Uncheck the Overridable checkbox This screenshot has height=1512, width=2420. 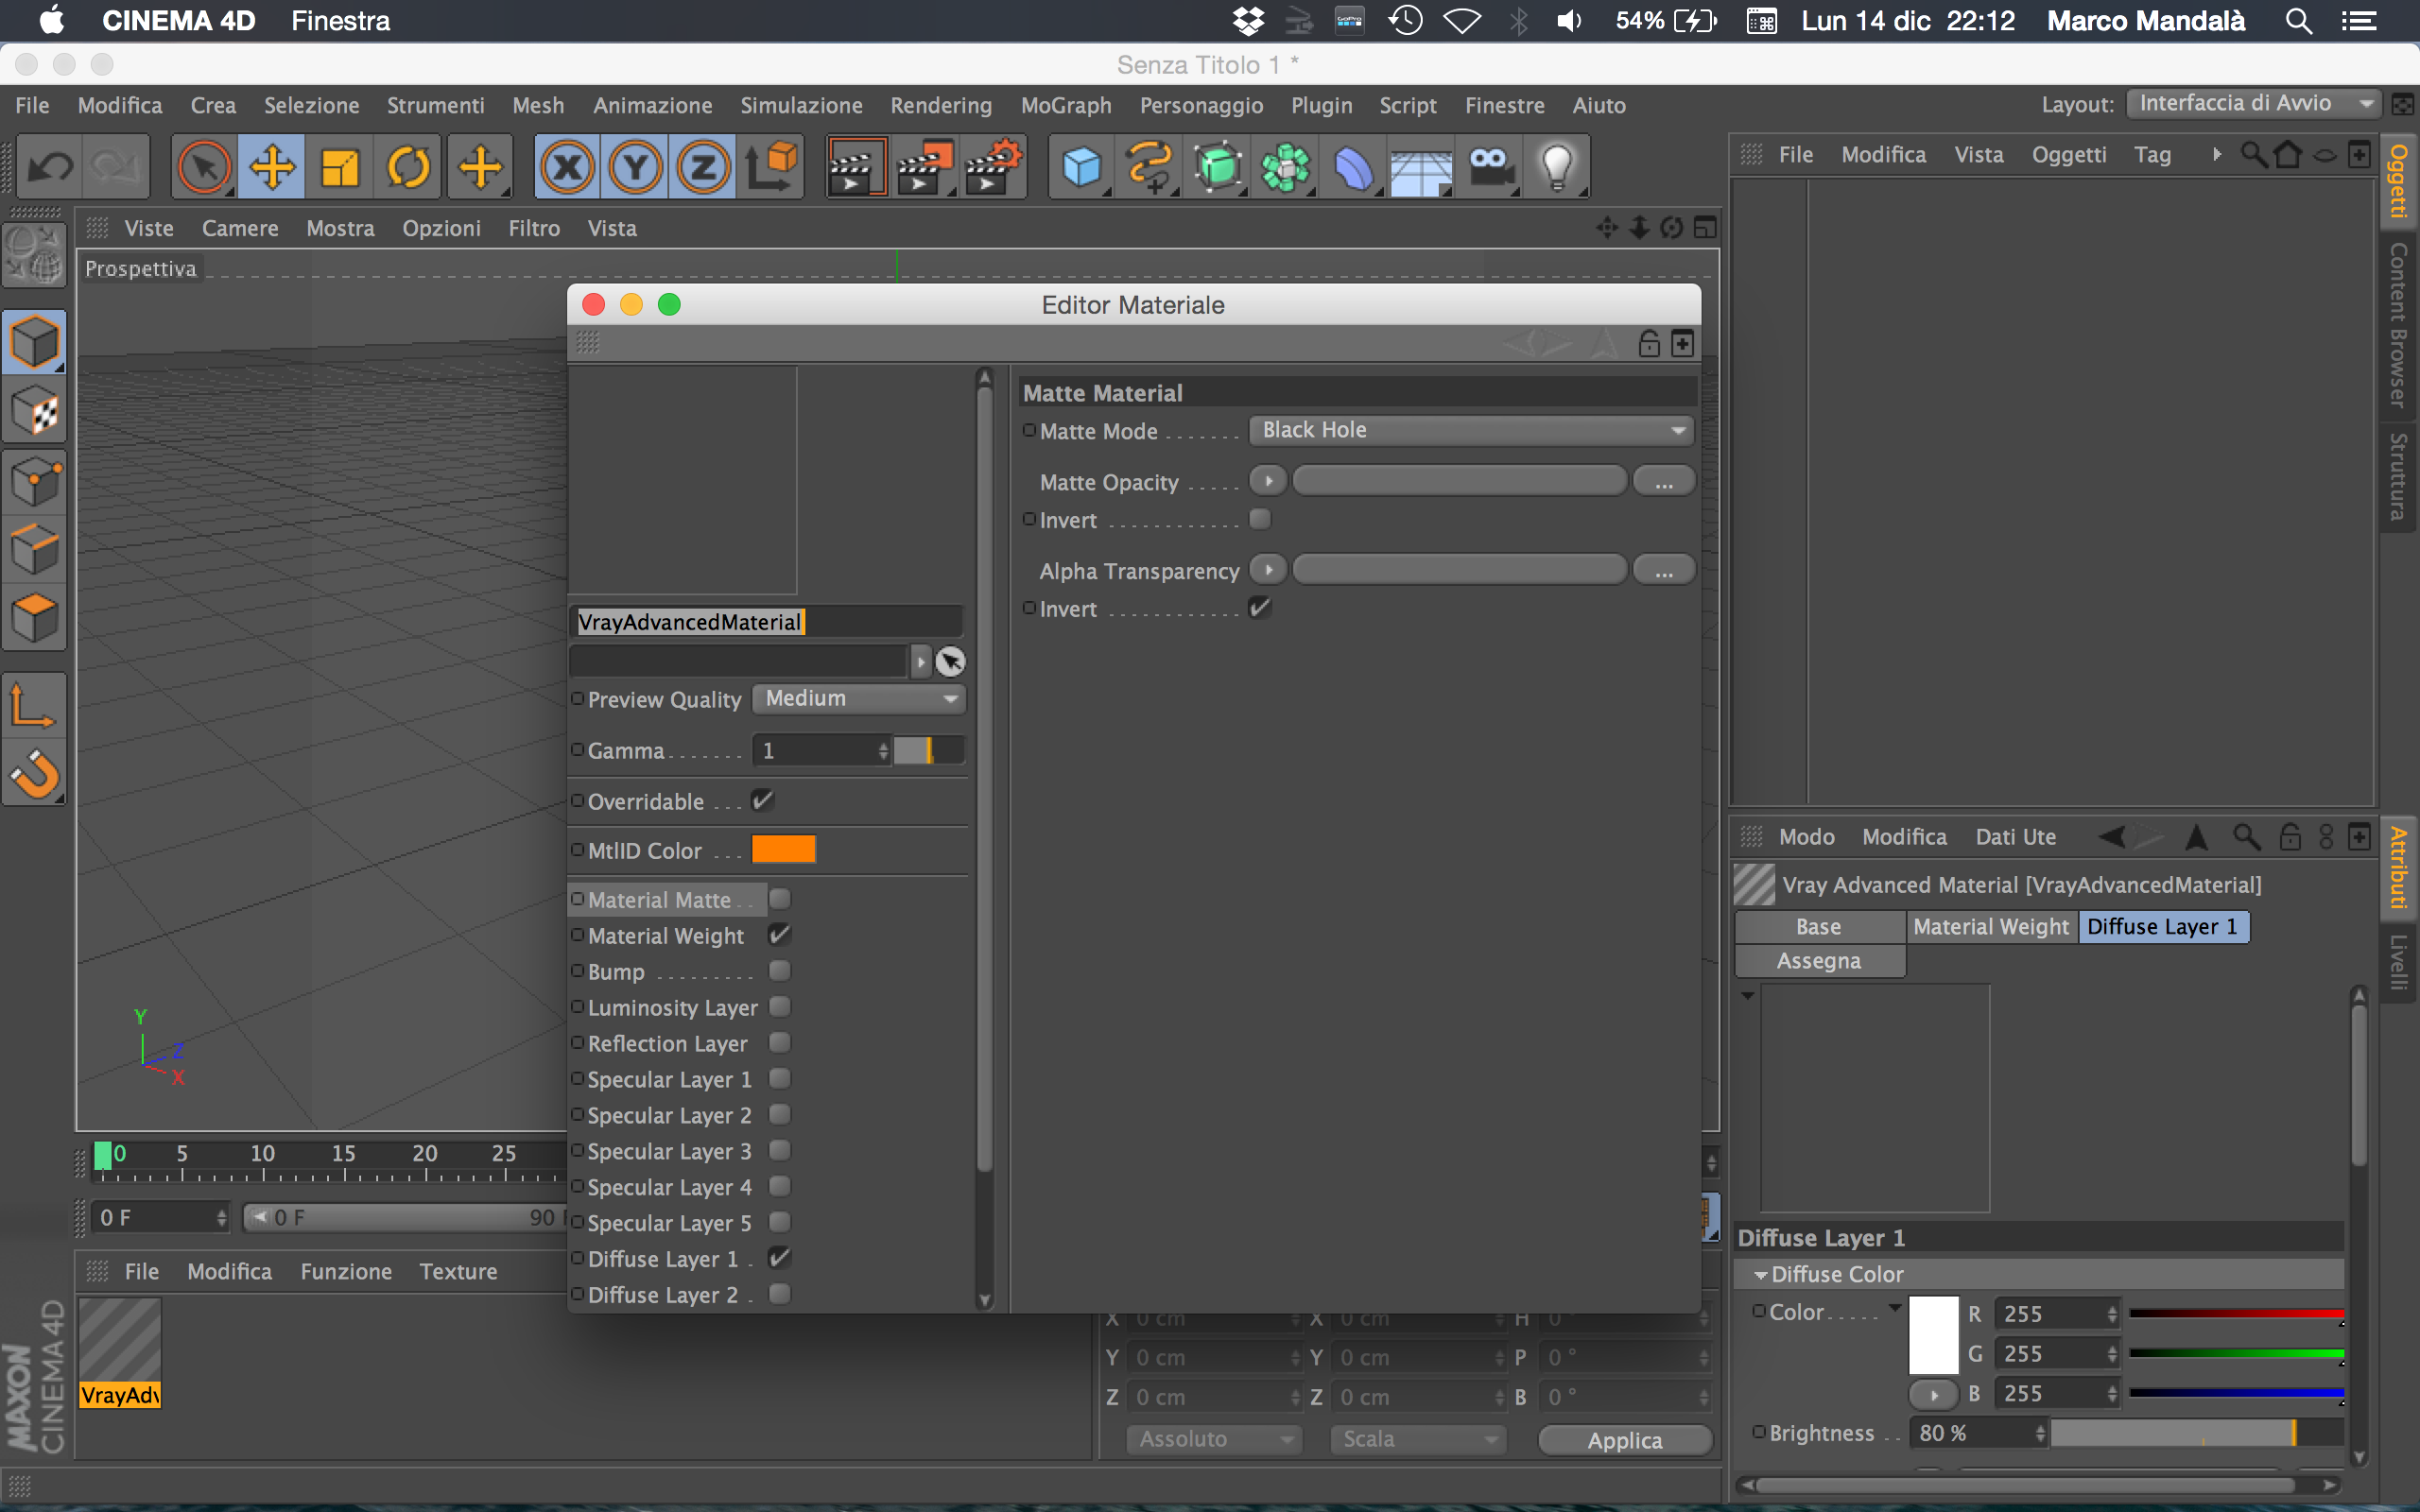[x=762, y=801]
